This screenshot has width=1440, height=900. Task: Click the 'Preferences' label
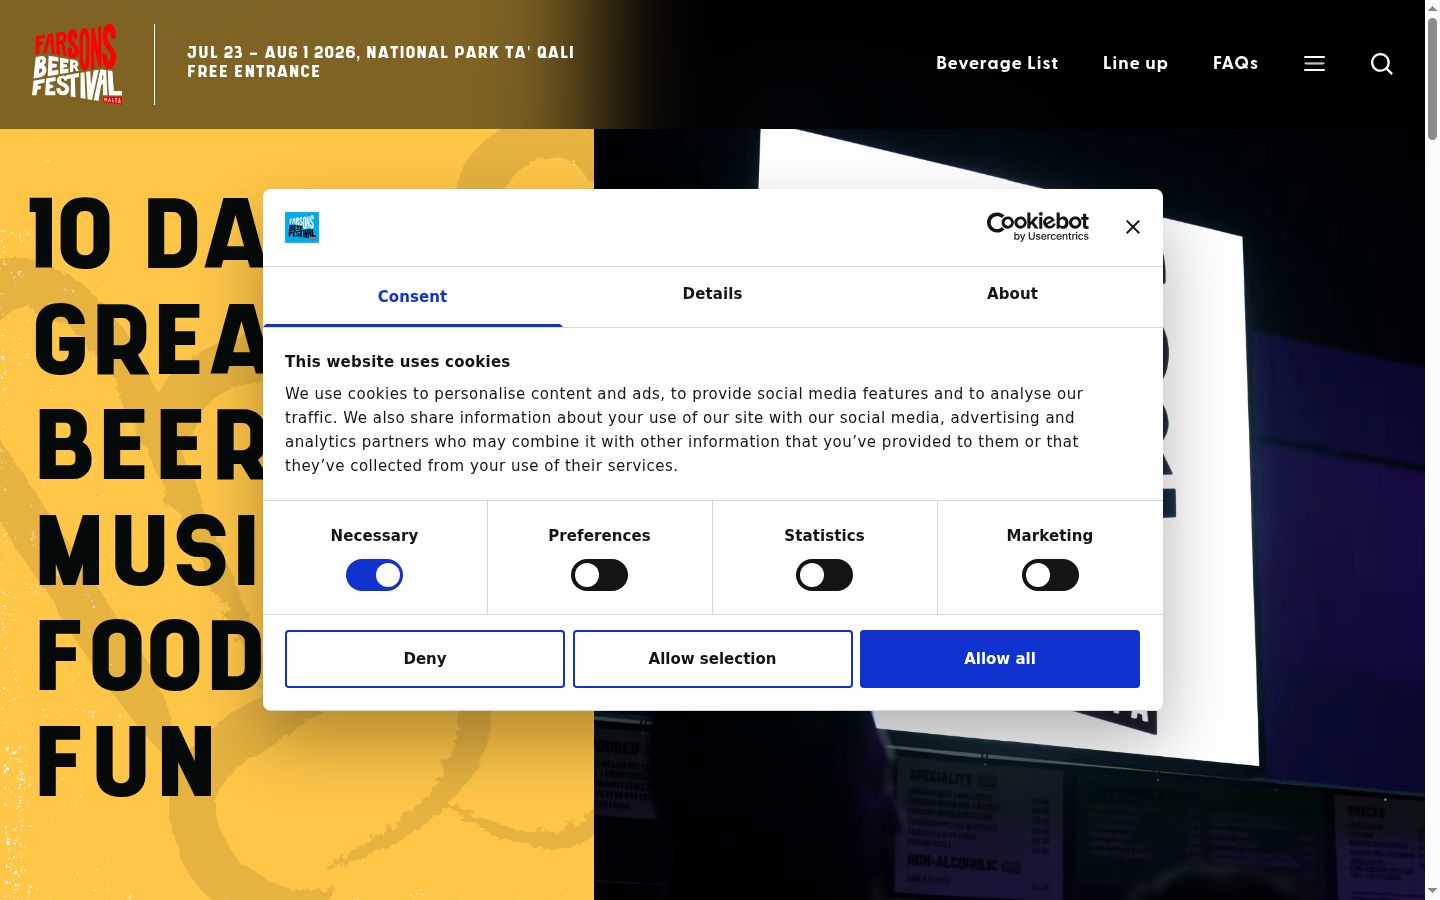click(x=599, y=536)
